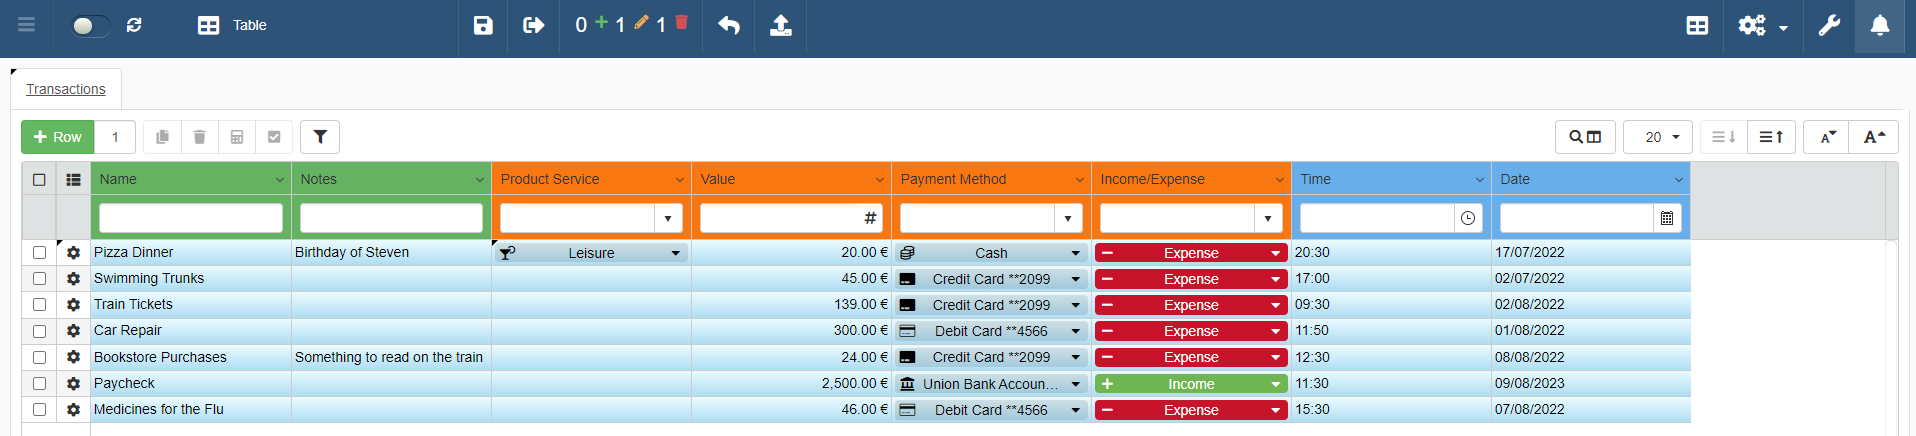
Task: Tick the select-all header checkbox
Action: coord(39,180)
